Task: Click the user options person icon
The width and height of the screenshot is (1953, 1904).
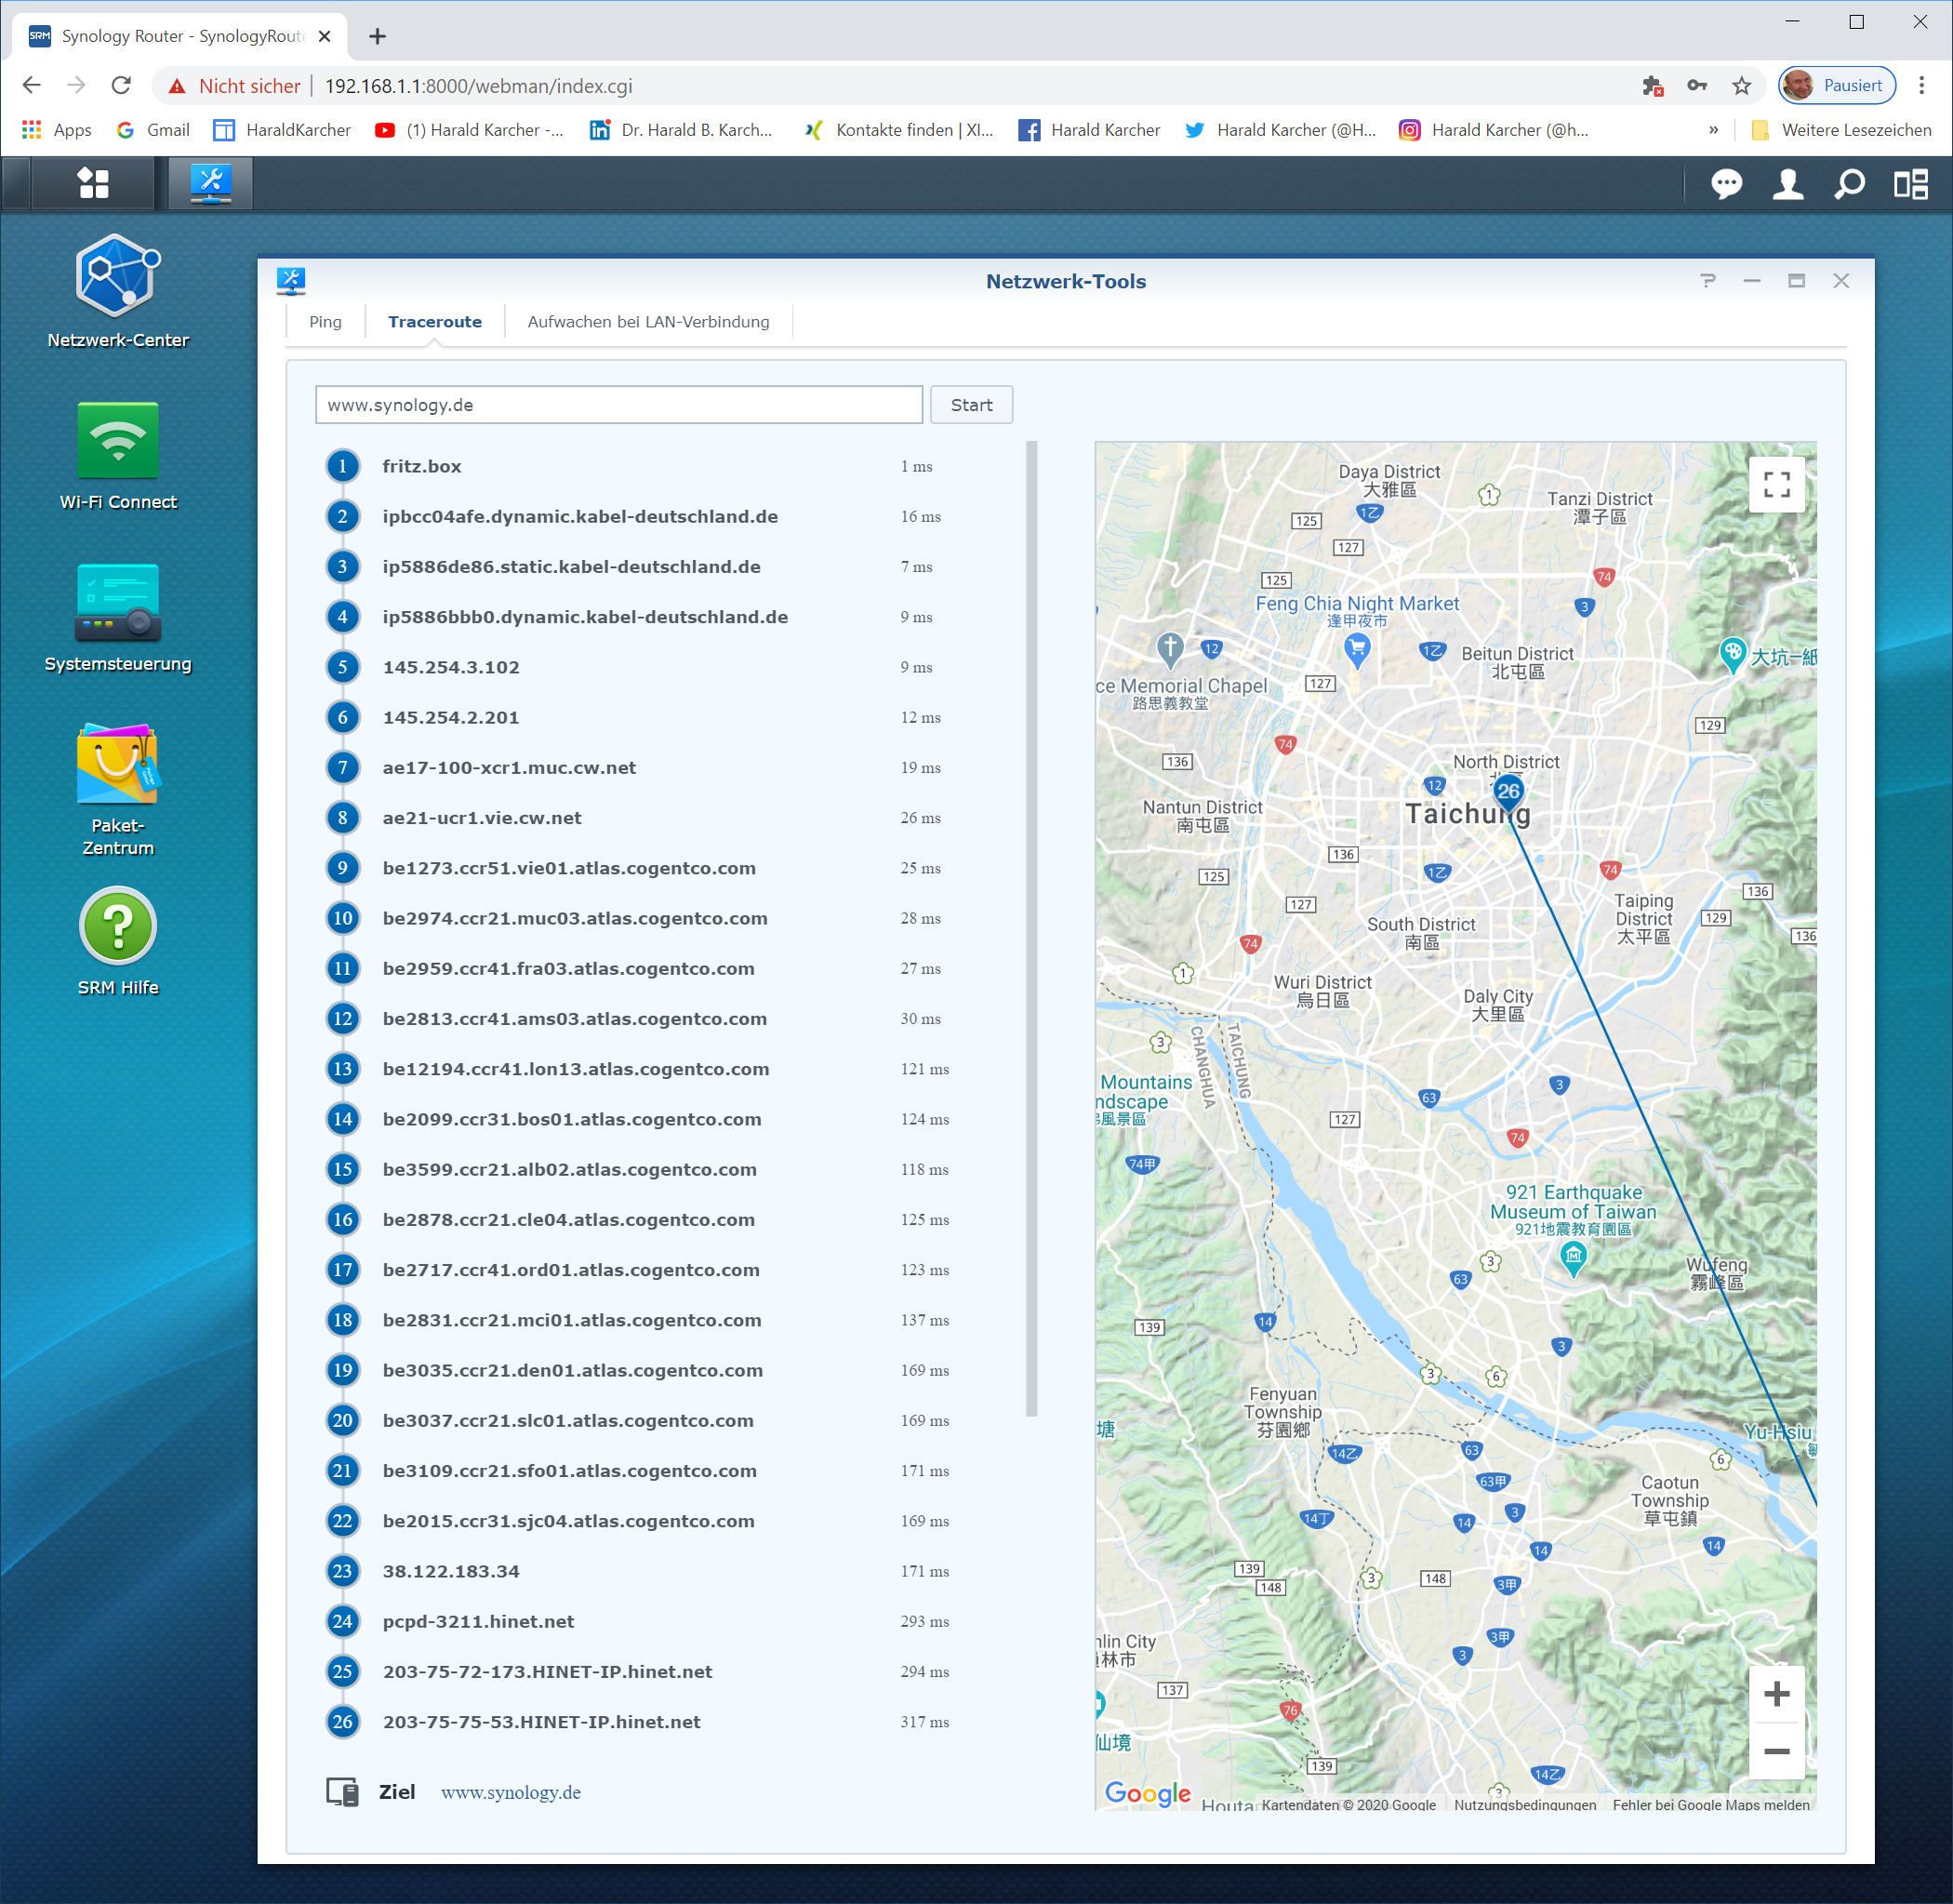Action: pos(1788,184)
